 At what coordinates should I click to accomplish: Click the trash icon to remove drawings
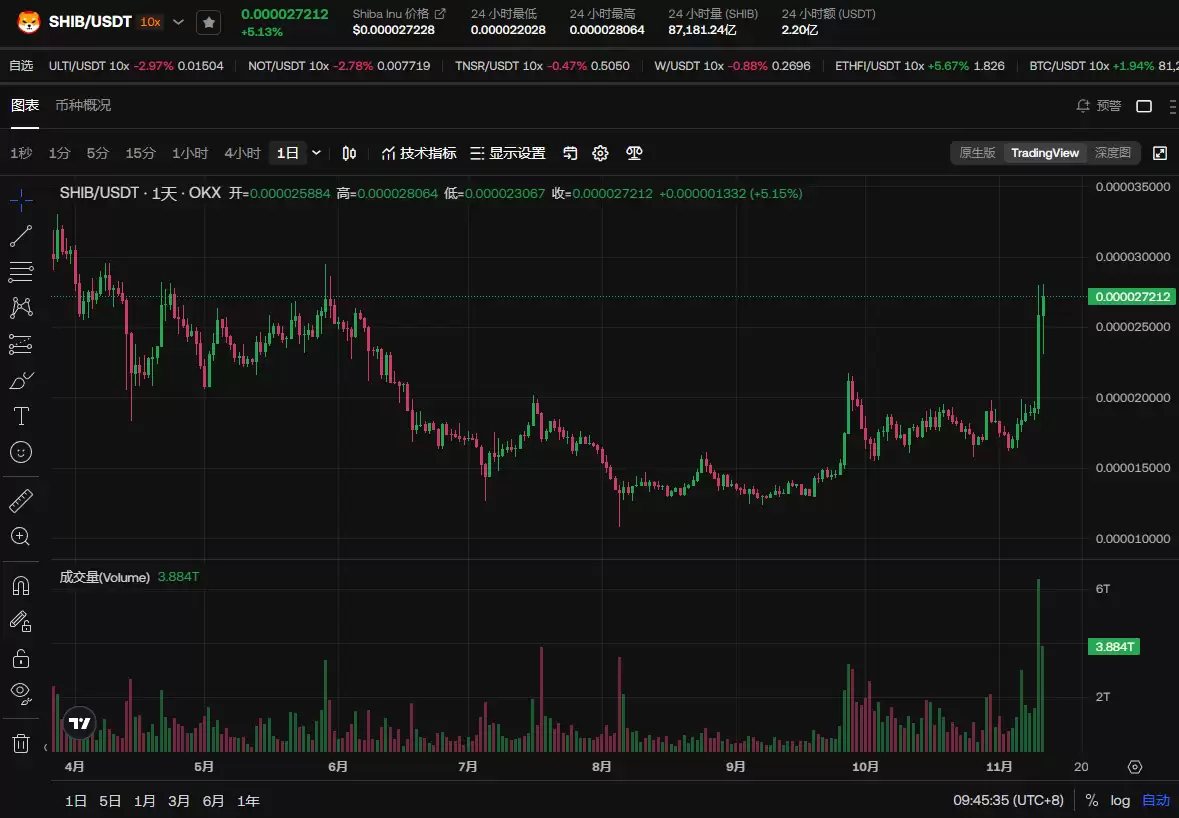point(21,742)
